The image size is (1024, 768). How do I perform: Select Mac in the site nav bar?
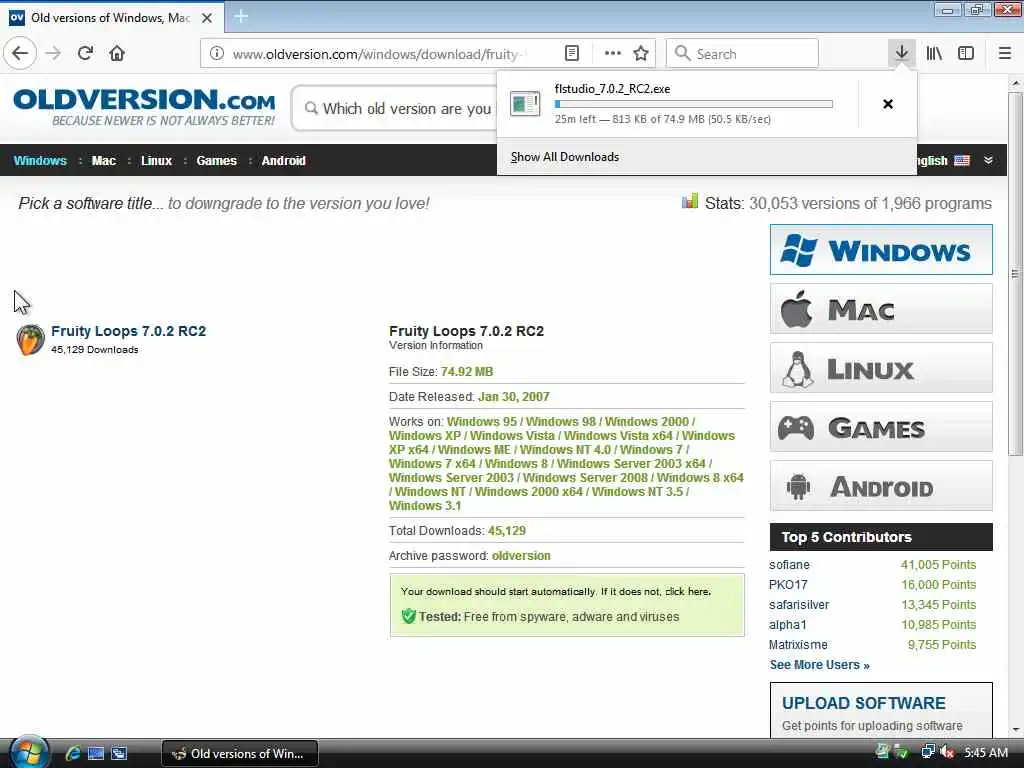pos(104,161)
